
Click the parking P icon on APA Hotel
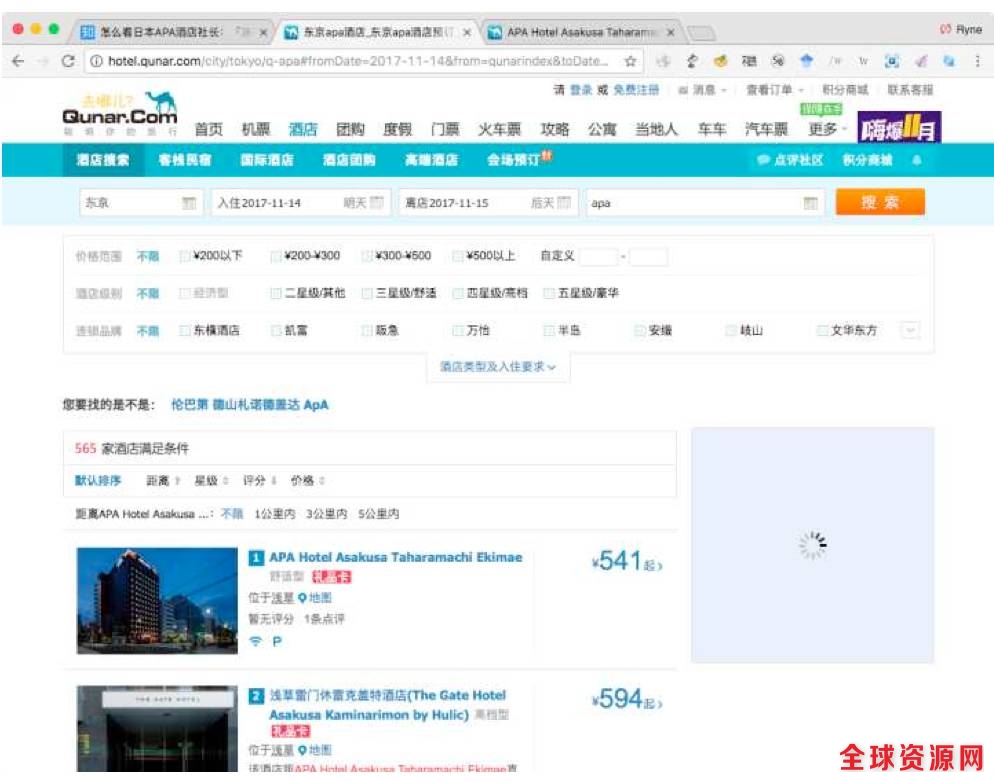click(277, 641)
